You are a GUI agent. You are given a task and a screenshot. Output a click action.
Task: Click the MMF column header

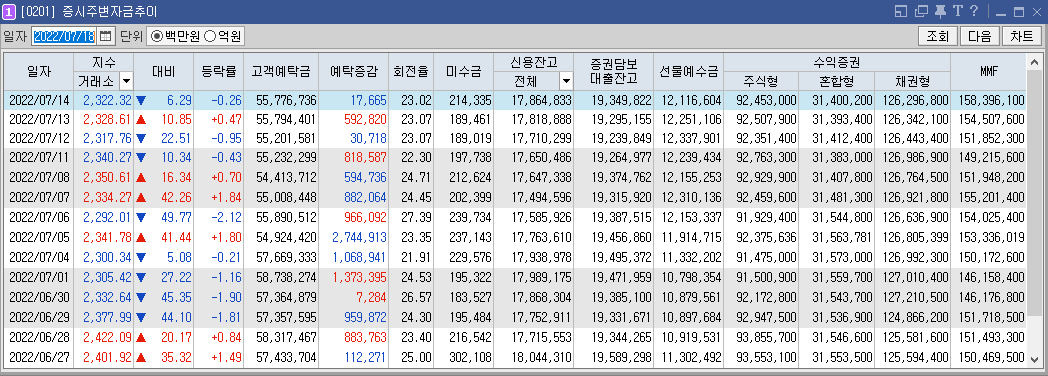pyautogui.click(x=989, y=72)
